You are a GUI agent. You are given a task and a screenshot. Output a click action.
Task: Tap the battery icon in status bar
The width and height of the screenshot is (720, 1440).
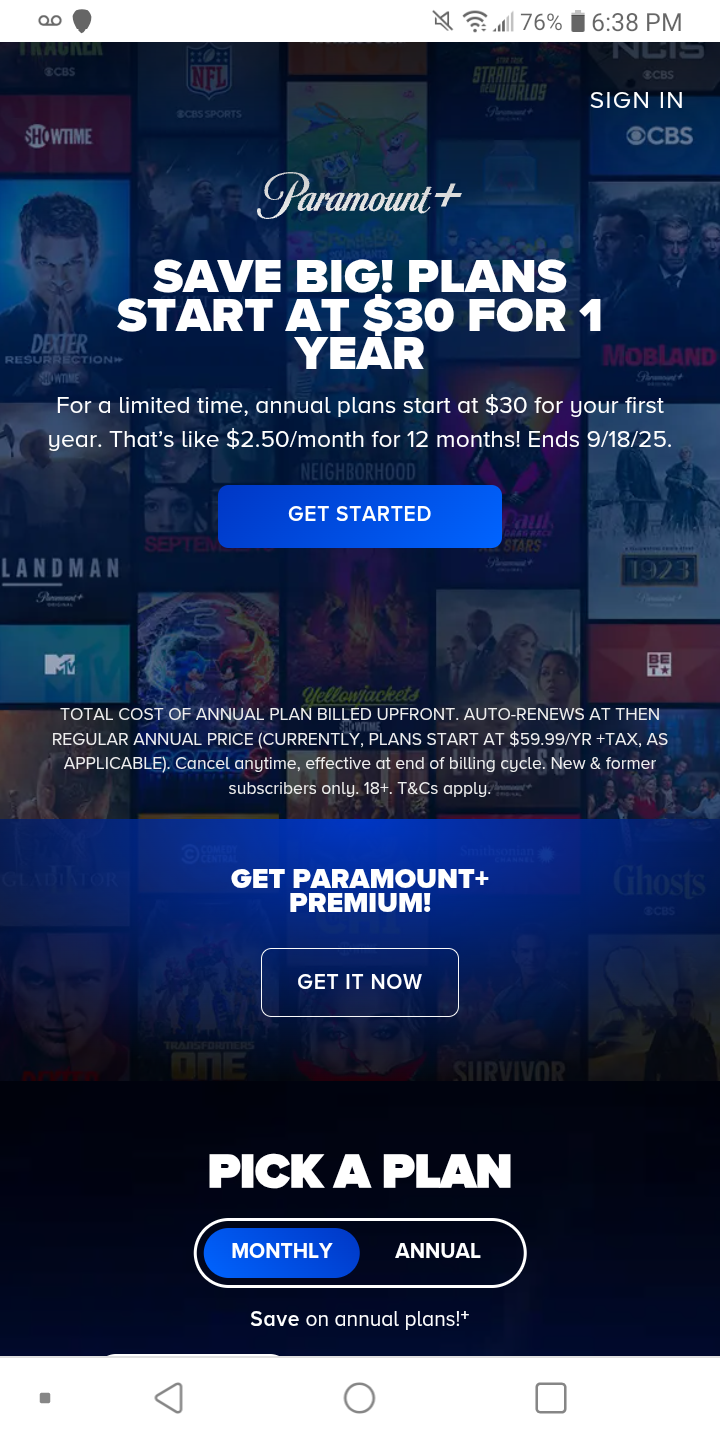(x=577, y=21)
